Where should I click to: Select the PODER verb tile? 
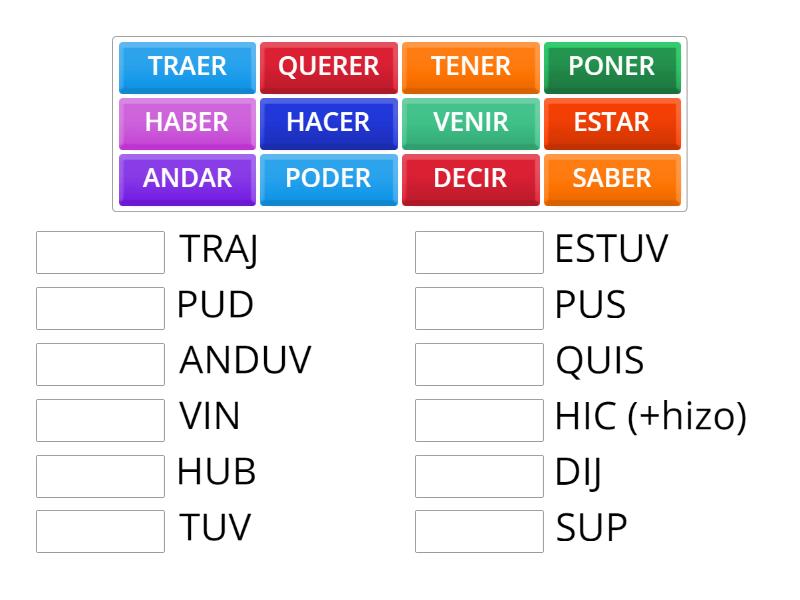coord(328,178)
